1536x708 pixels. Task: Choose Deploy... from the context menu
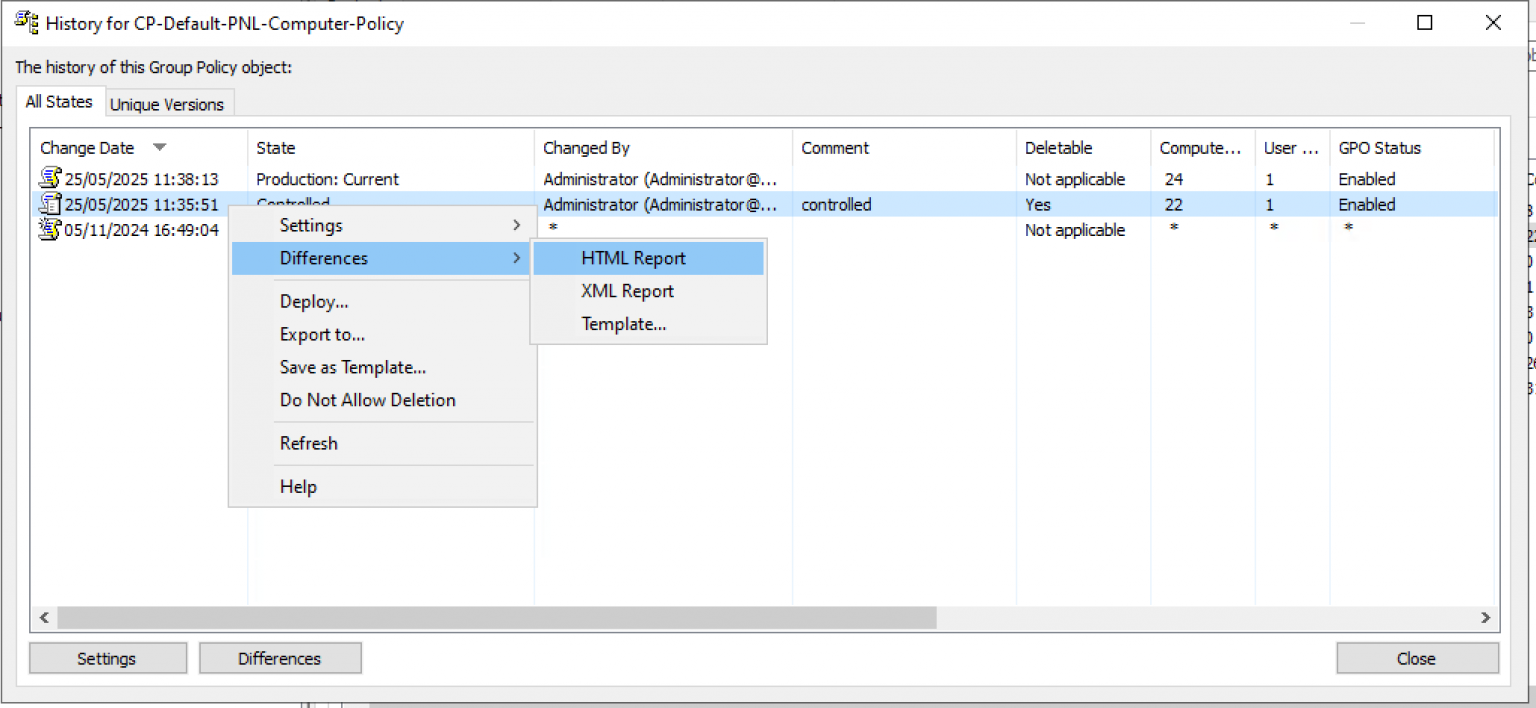point(313,301)
